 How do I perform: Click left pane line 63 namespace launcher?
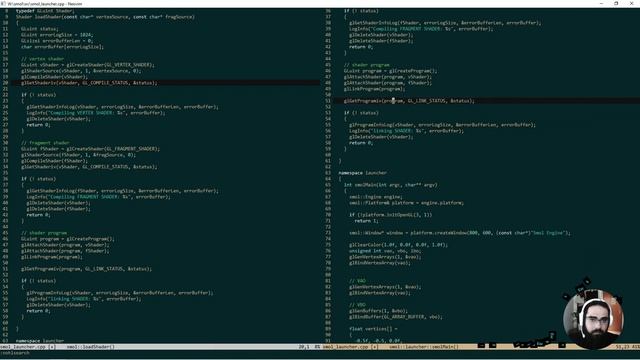pyautogui.click(x=40, y=341)
